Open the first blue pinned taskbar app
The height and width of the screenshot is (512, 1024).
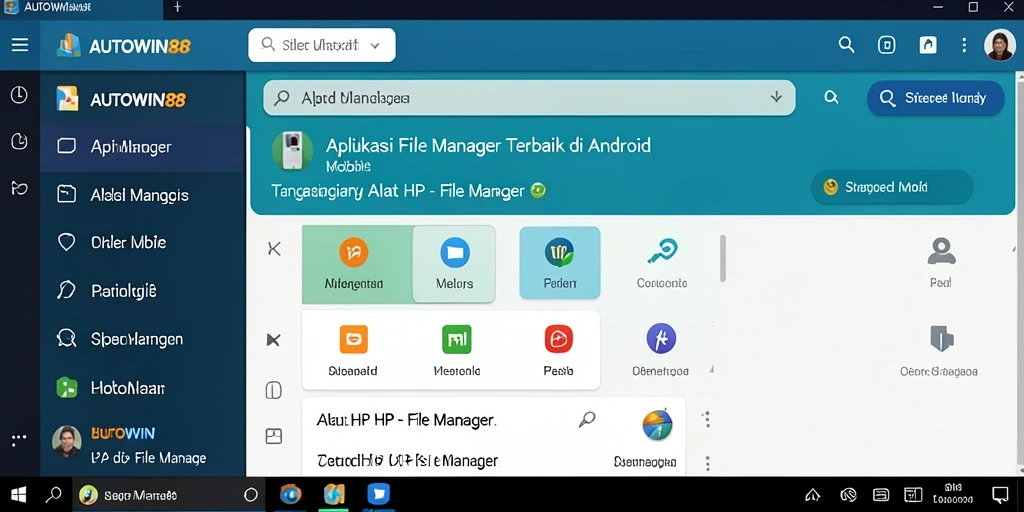289,494
